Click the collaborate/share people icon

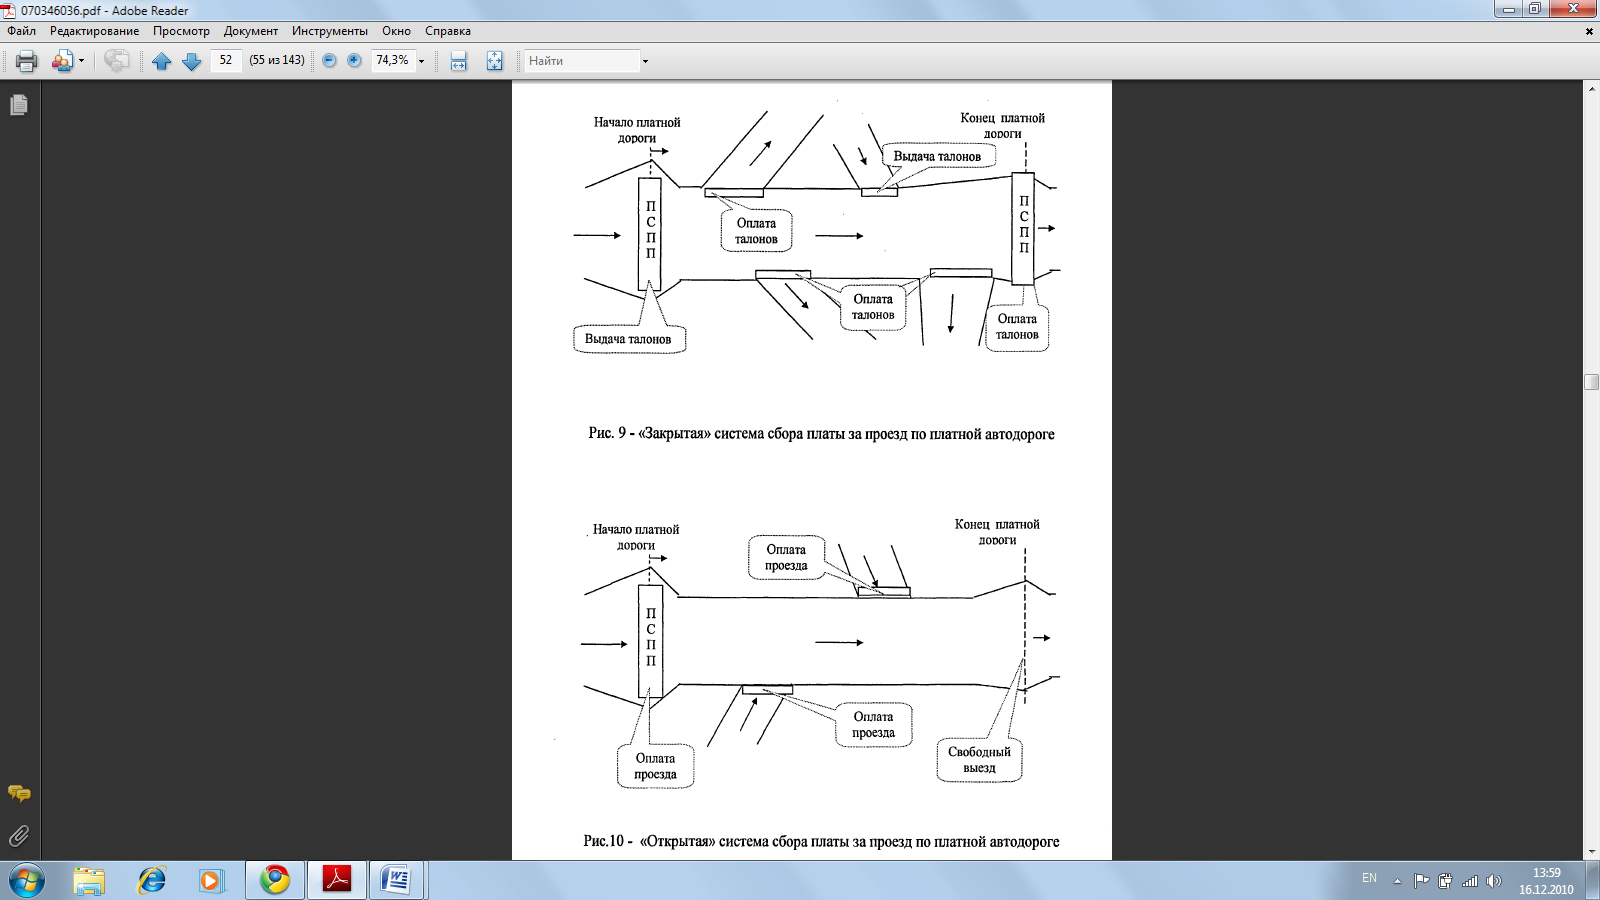point(62,61)
